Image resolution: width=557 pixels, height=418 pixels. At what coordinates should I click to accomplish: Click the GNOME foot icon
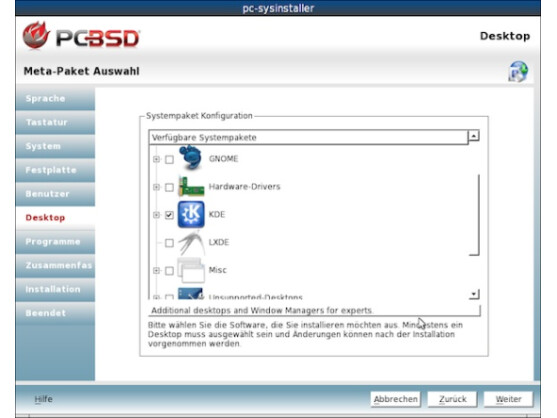pos(191,158)
